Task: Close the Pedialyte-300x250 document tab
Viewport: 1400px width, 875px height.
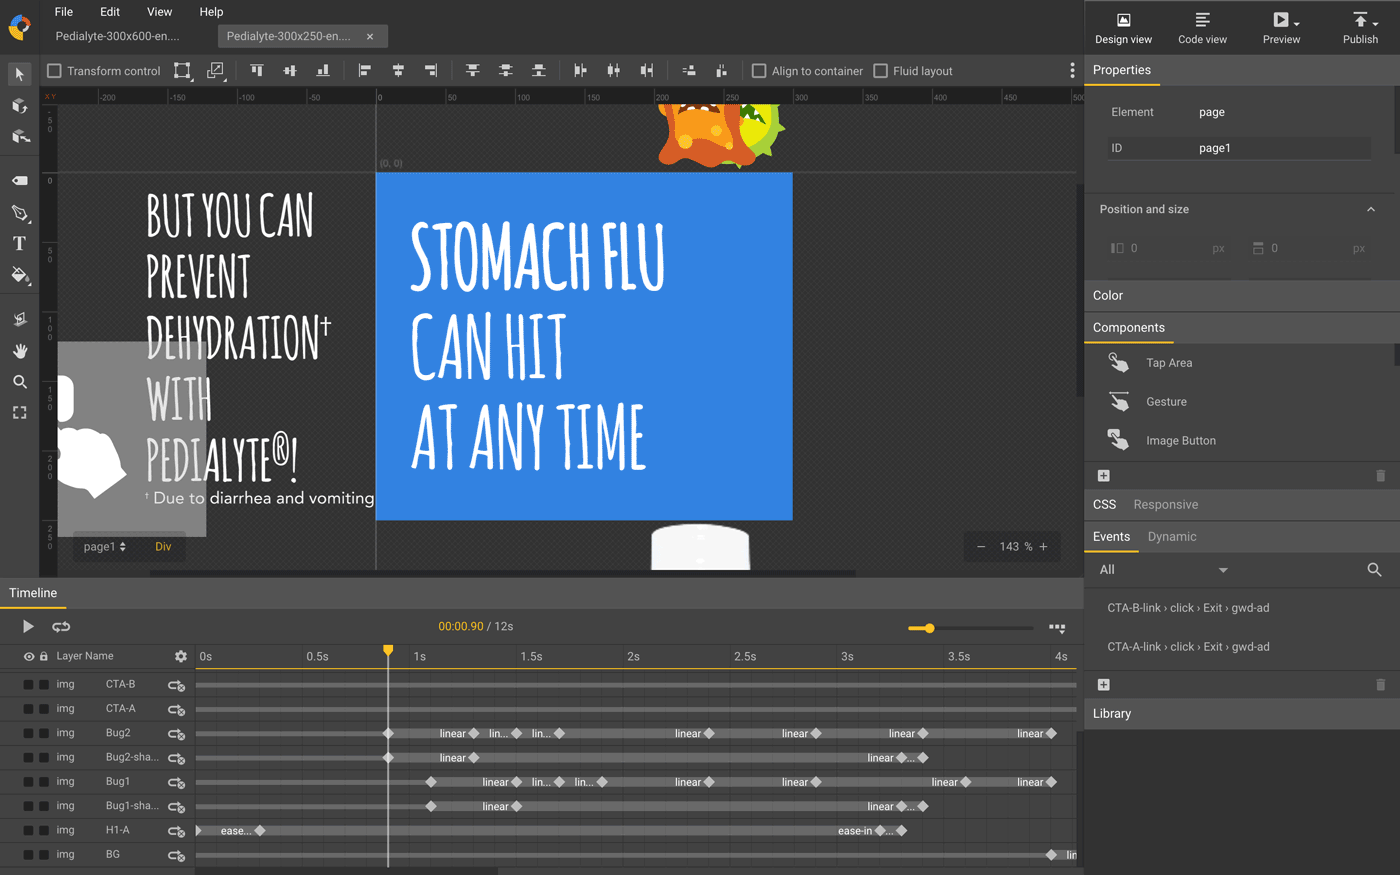Action: (x=370, y=36)
